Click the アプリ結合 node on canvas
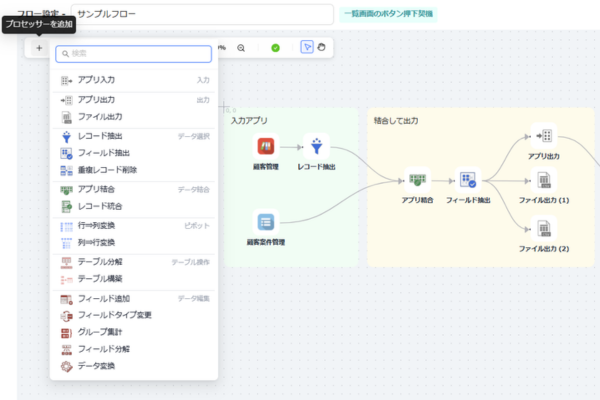 [417, 180]
